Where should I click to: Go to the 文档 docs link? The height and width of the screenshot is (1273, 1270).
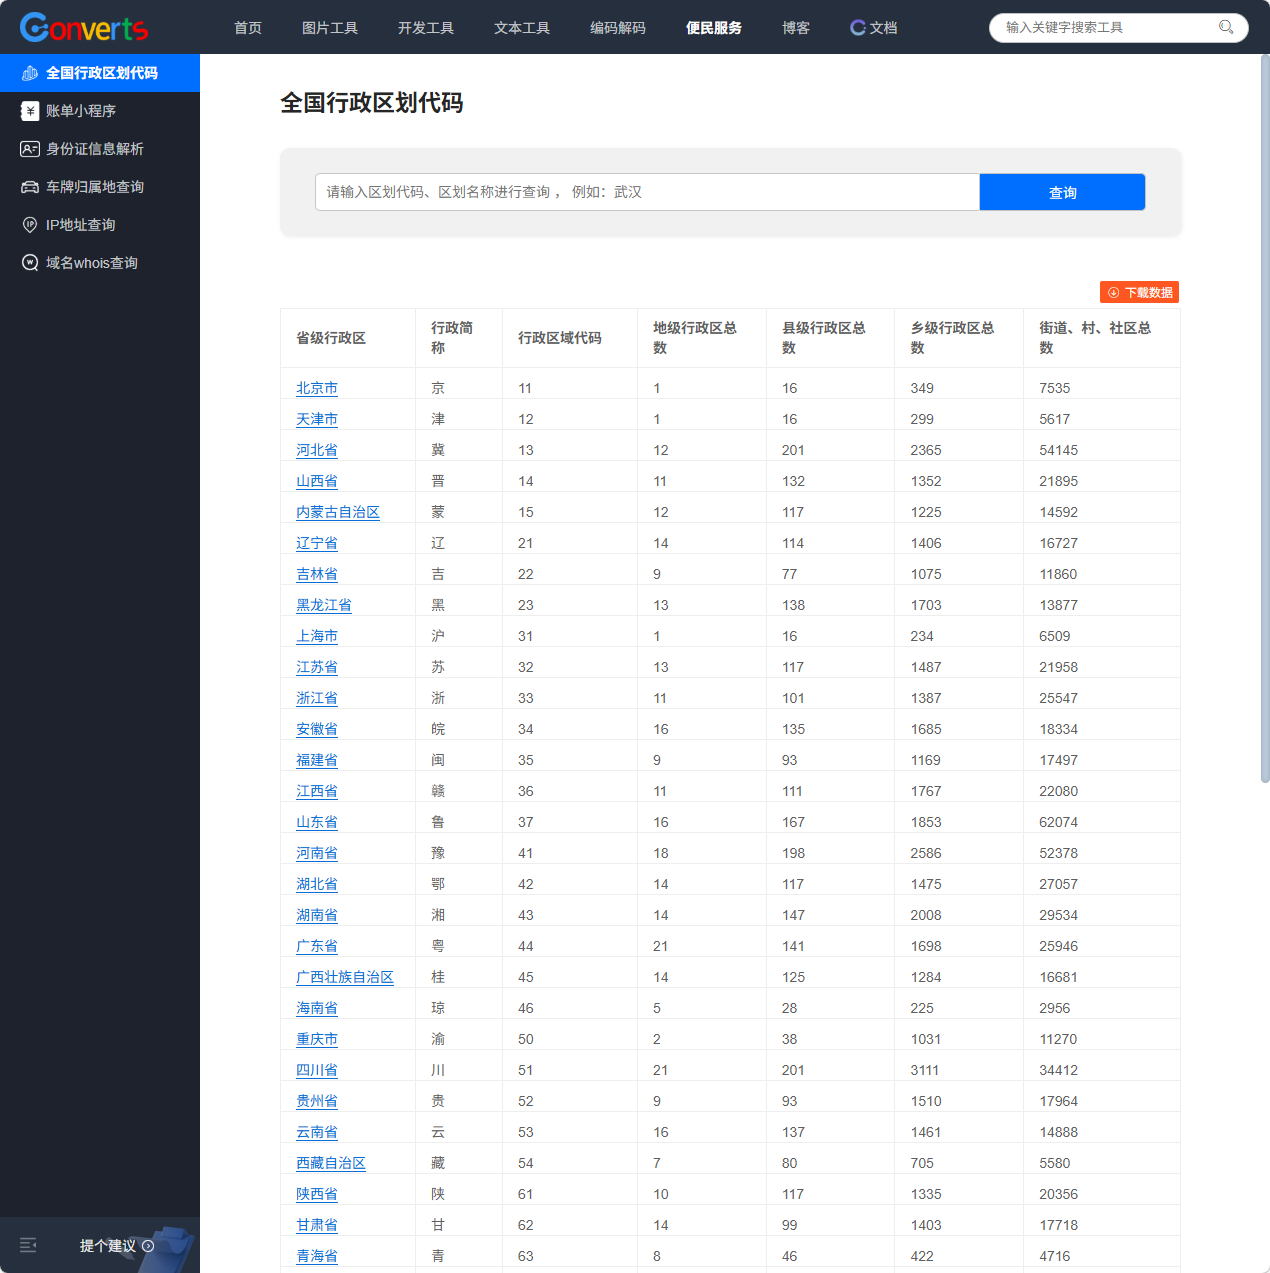(x=873, y=28)
